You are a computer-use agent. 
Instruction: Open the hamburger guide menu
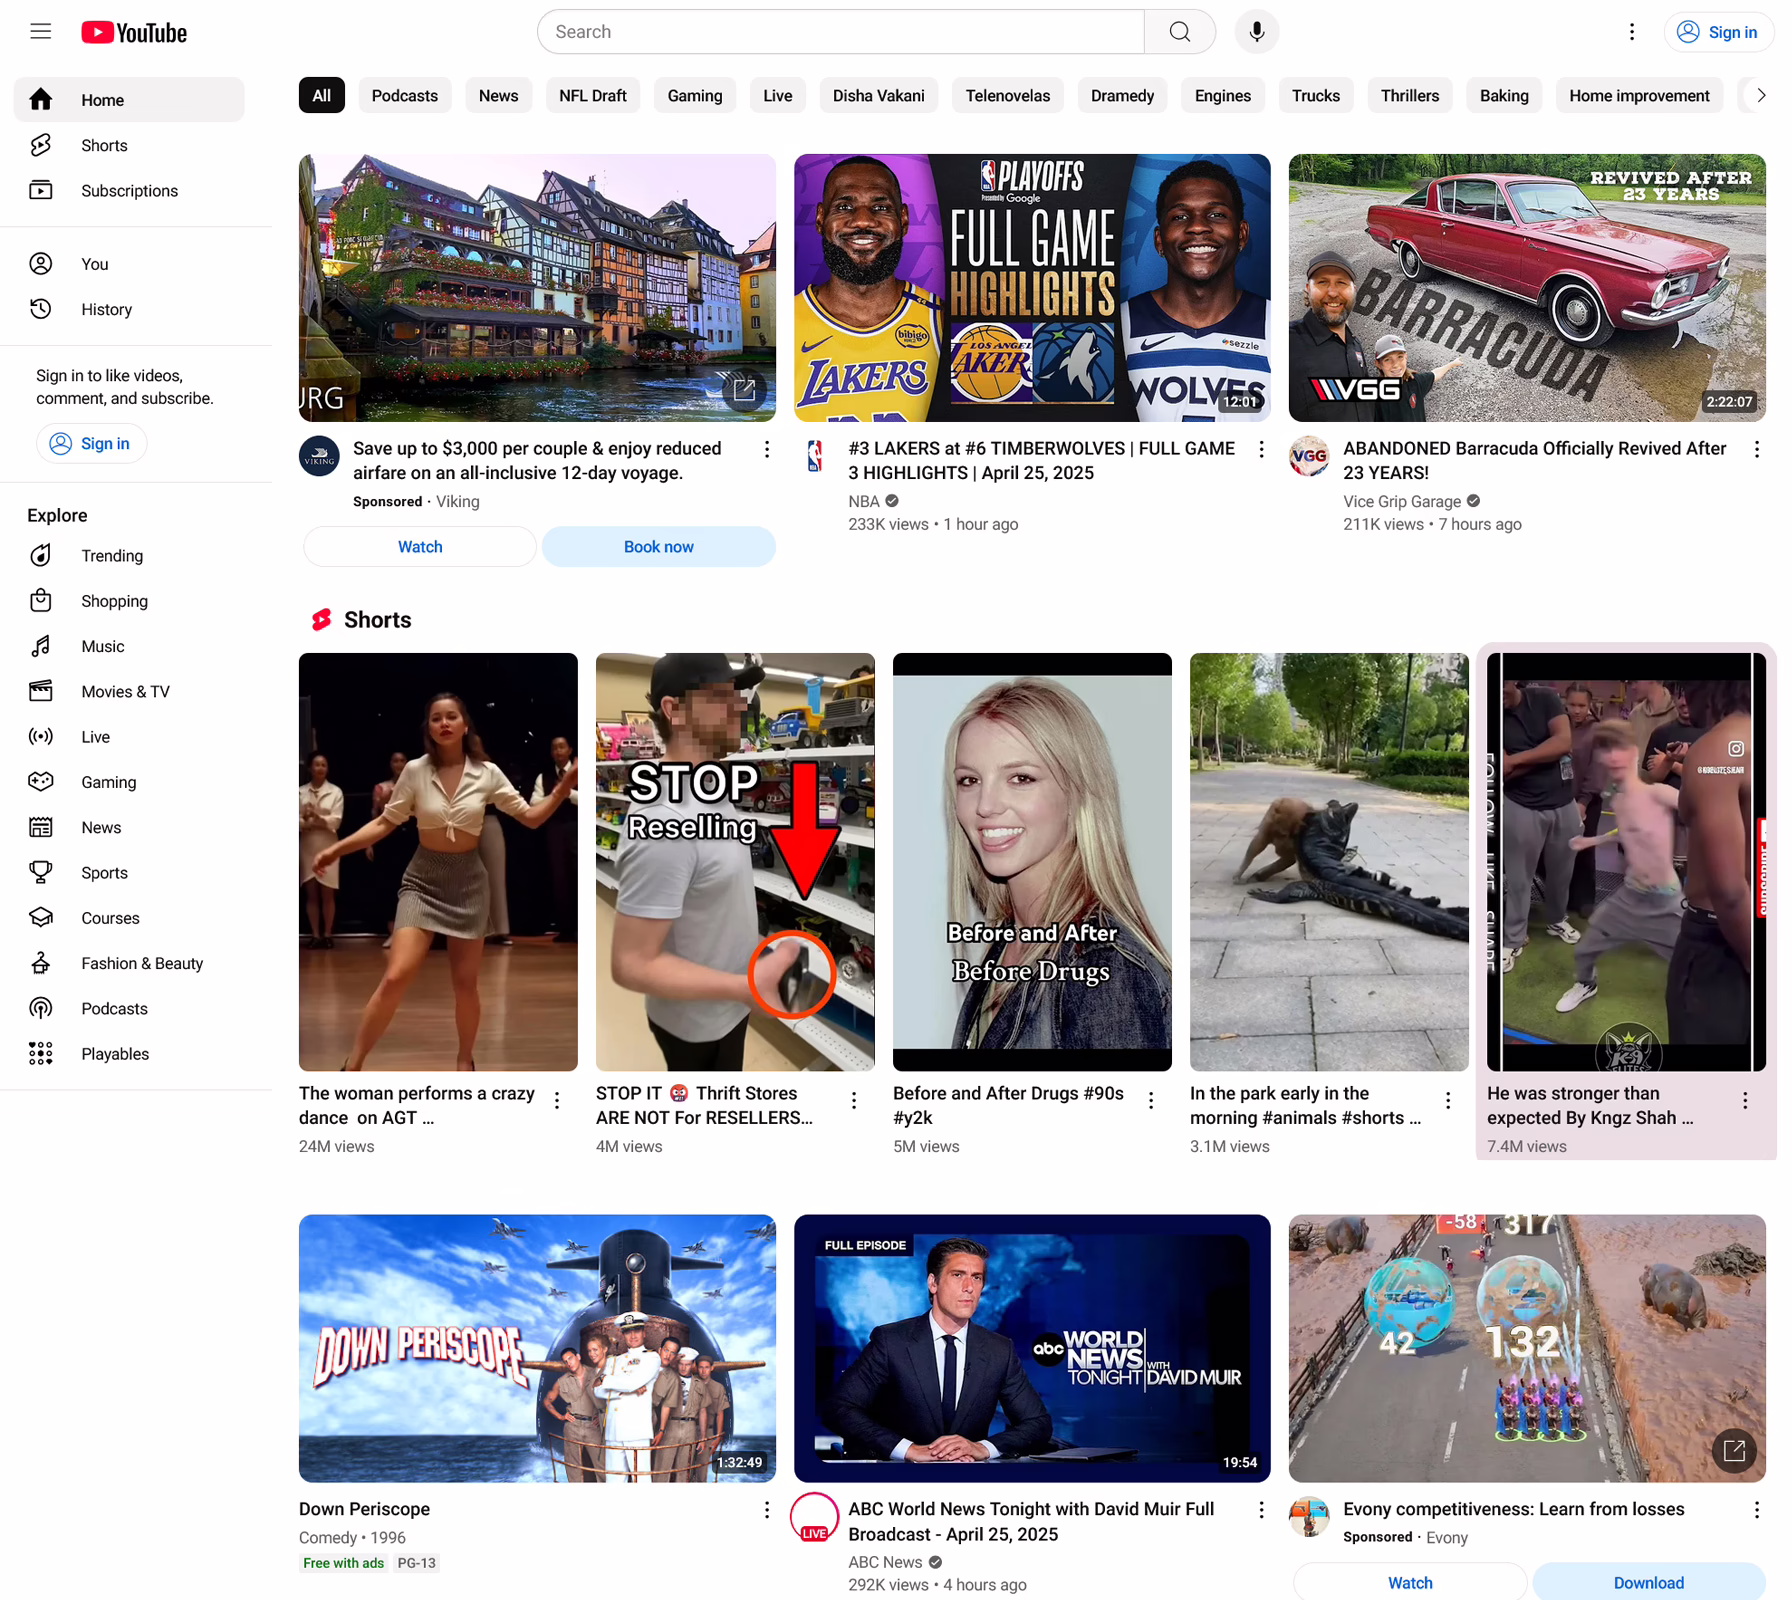[40, 32]
